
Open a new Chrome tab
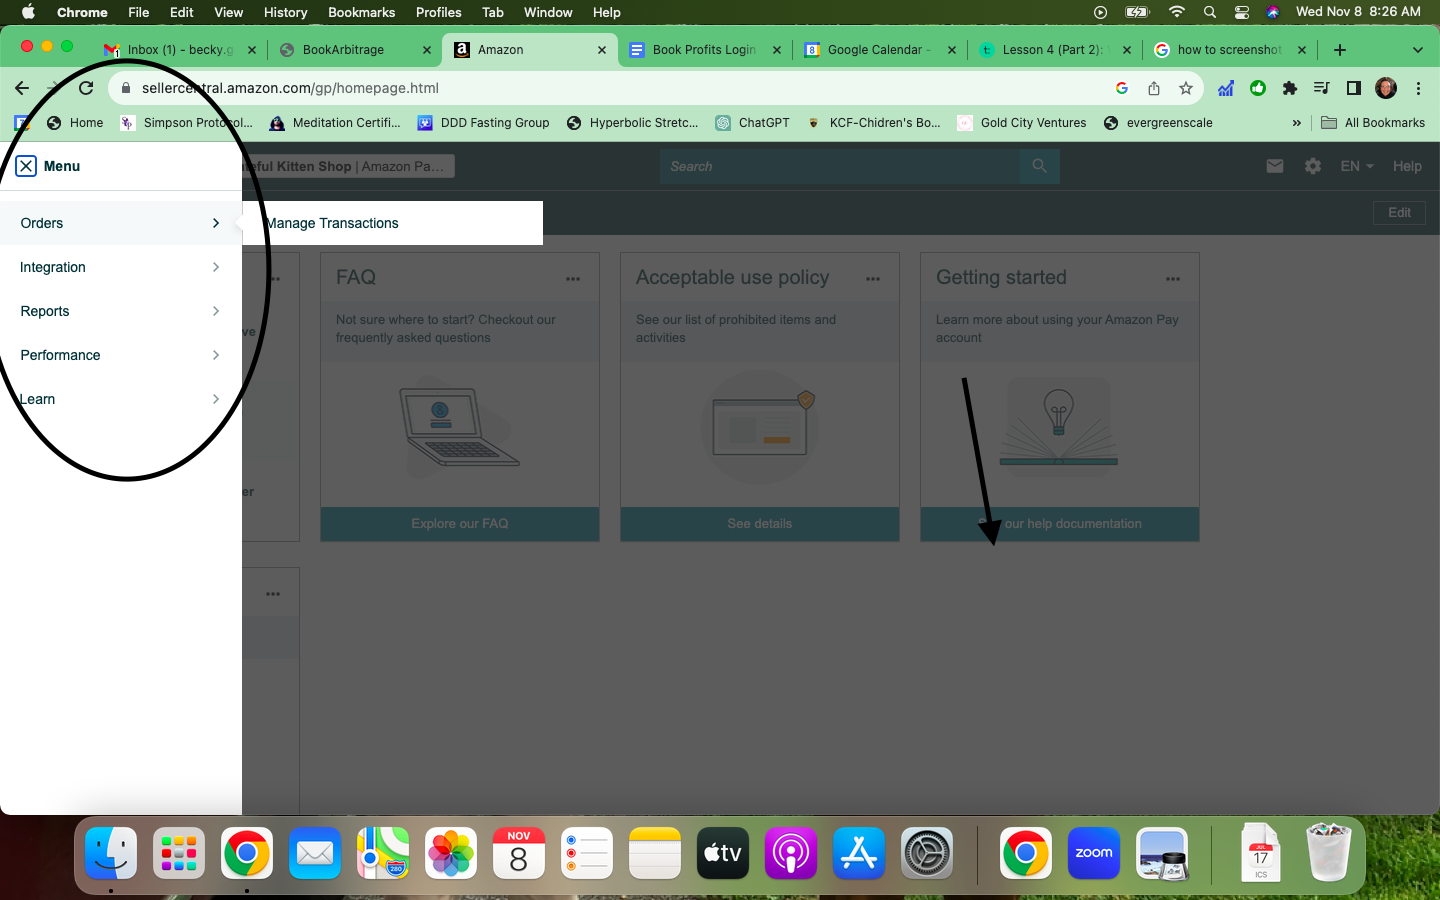[1340, 49]
